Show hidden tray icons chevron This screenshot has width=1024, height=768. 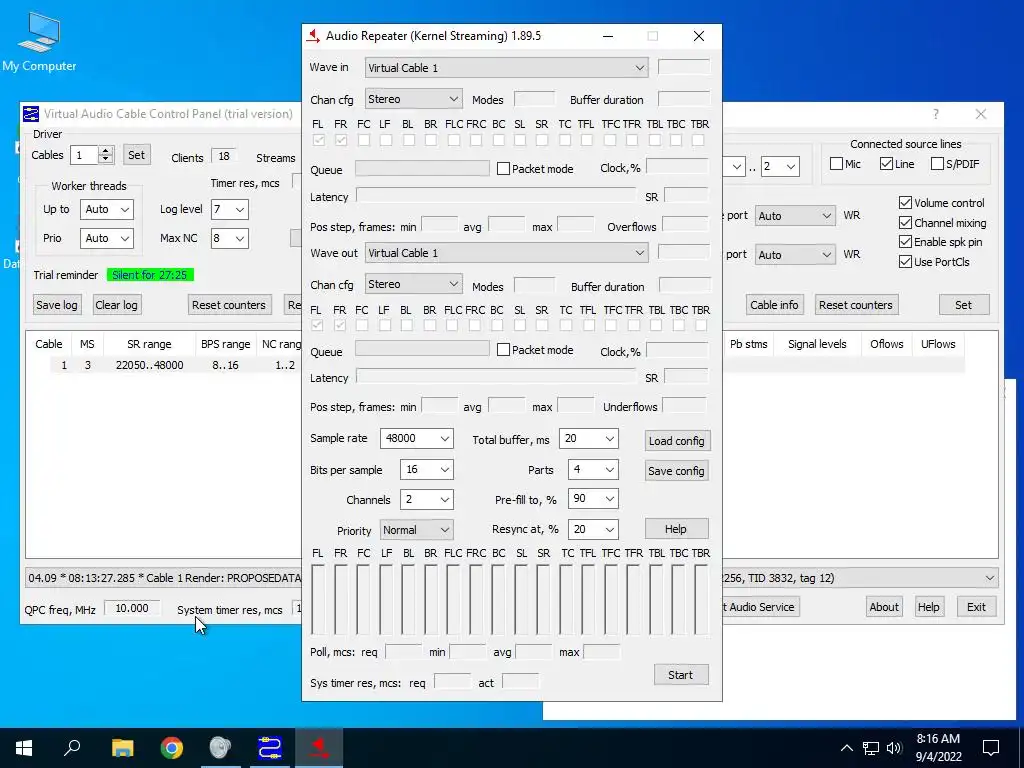click(846, 748)
